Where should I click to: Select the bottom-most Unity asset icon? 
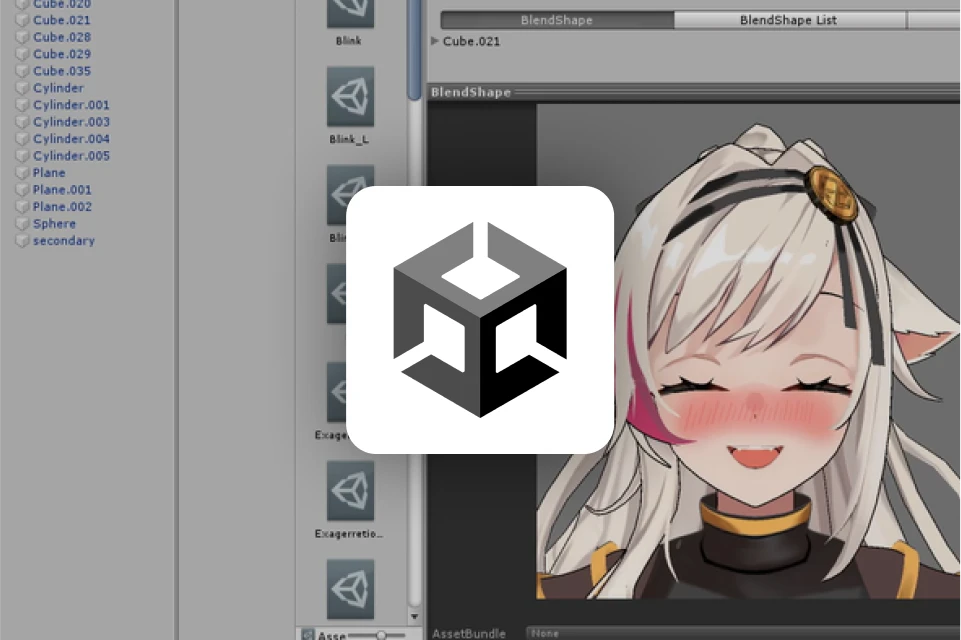(350, 589)
